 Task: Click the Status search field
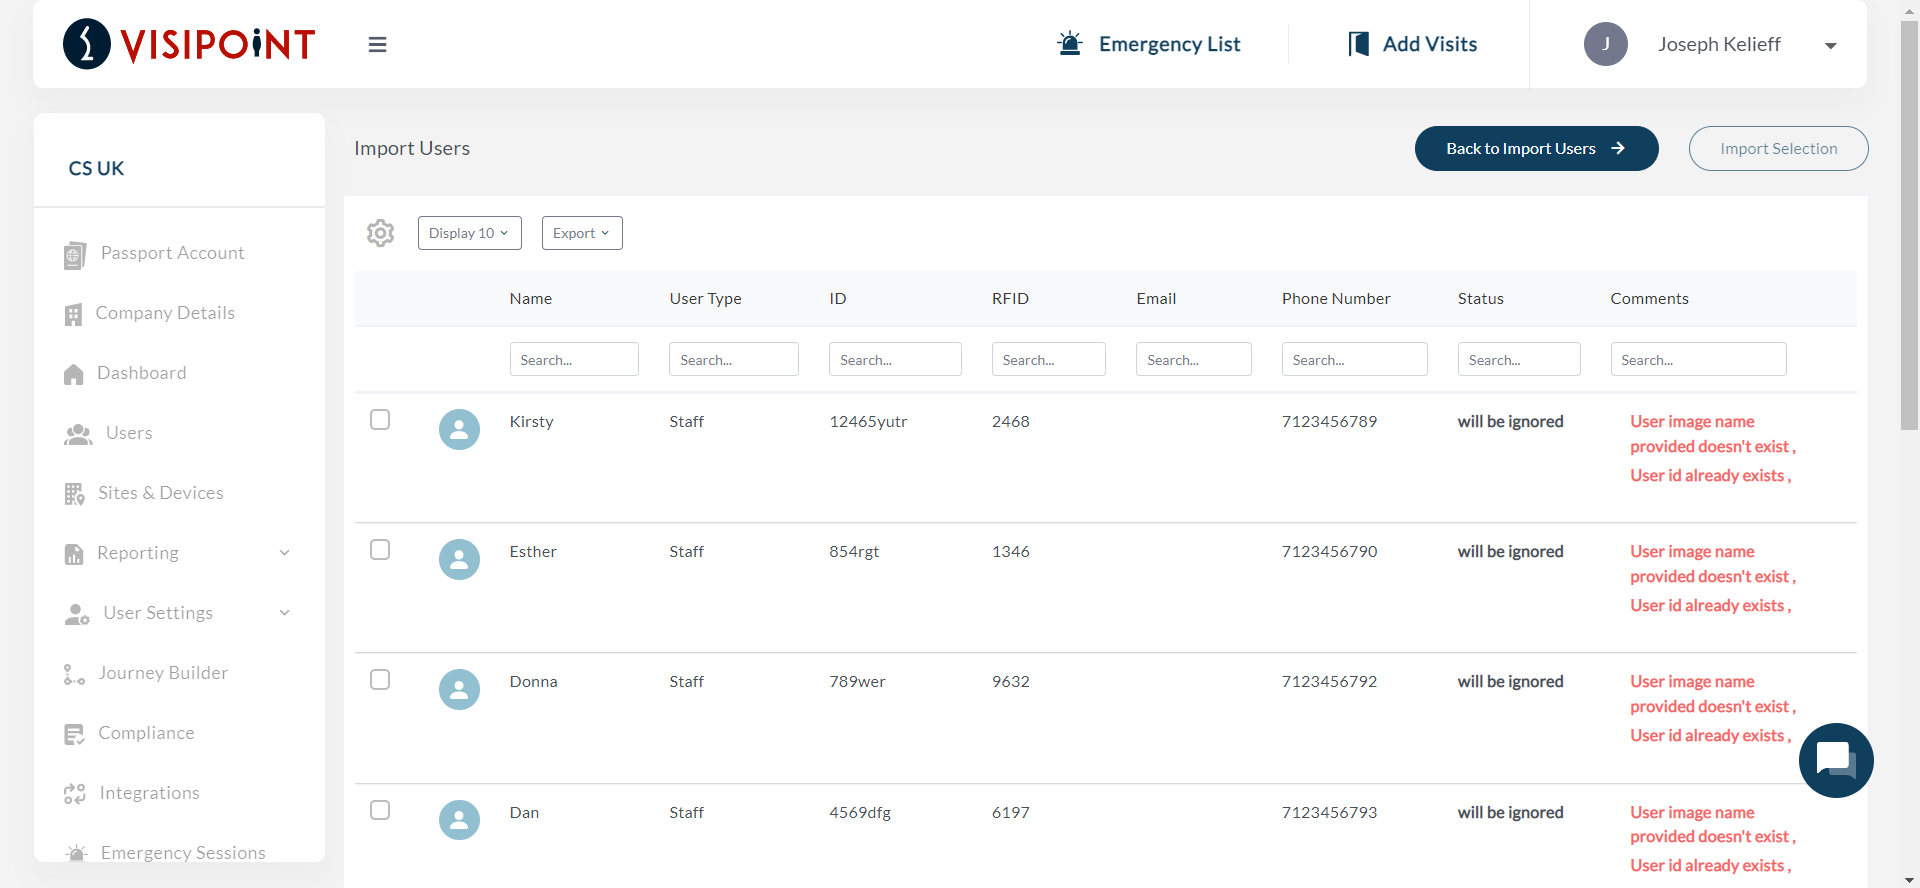point(1519,359)
